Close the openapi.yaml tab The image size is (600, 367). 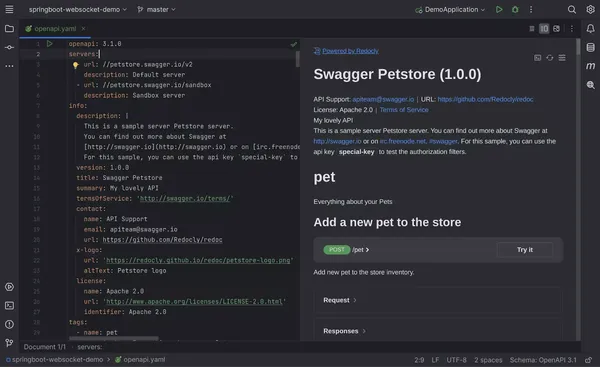tap(83, 29)
